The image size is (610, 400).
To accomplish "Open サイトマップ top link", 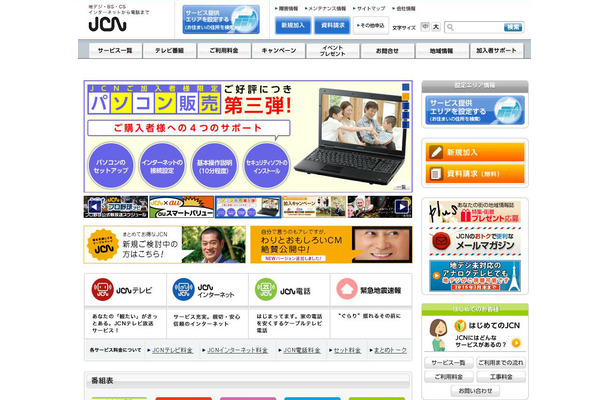I will point(369,8).
